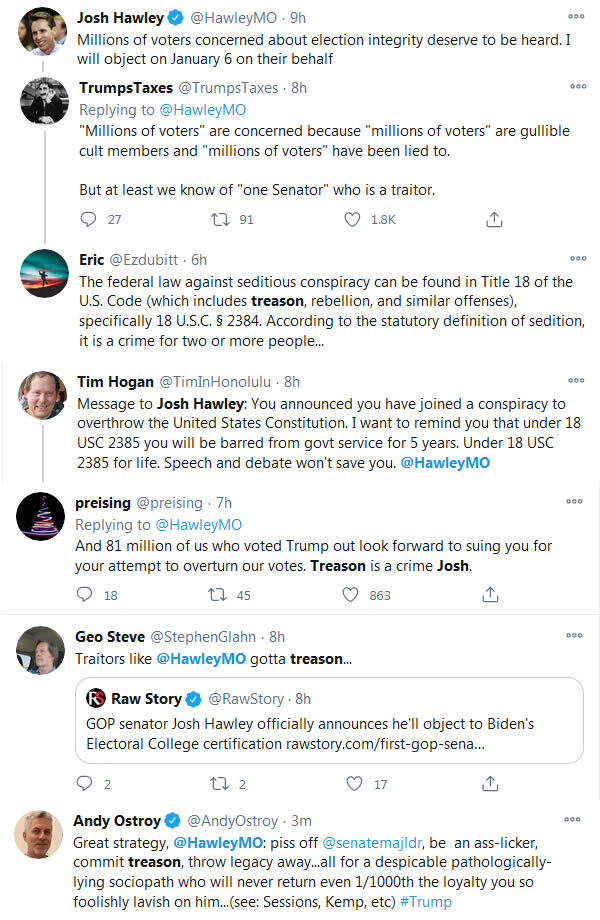Like the preising tweet with 863 likes
The width and height of the screenshot is (600, 920).
351,594
